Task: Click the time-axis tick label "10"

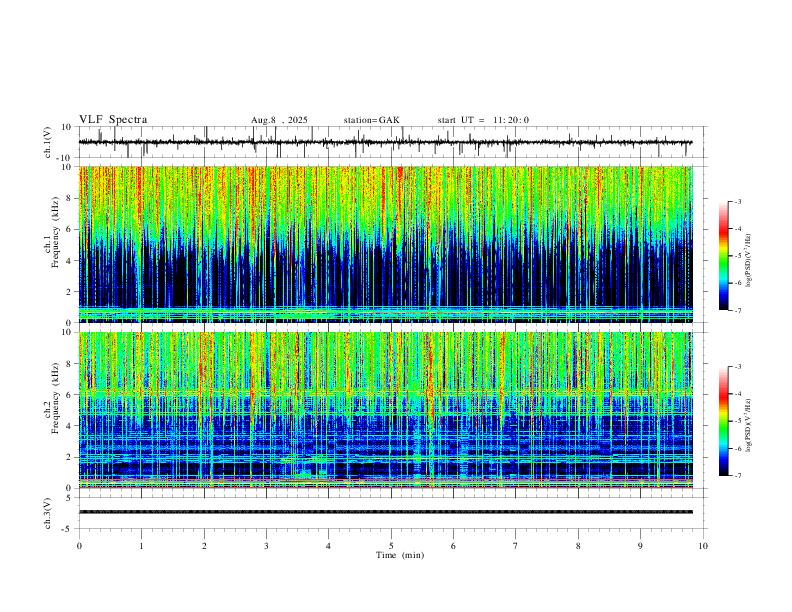Action: click(703, 546)
